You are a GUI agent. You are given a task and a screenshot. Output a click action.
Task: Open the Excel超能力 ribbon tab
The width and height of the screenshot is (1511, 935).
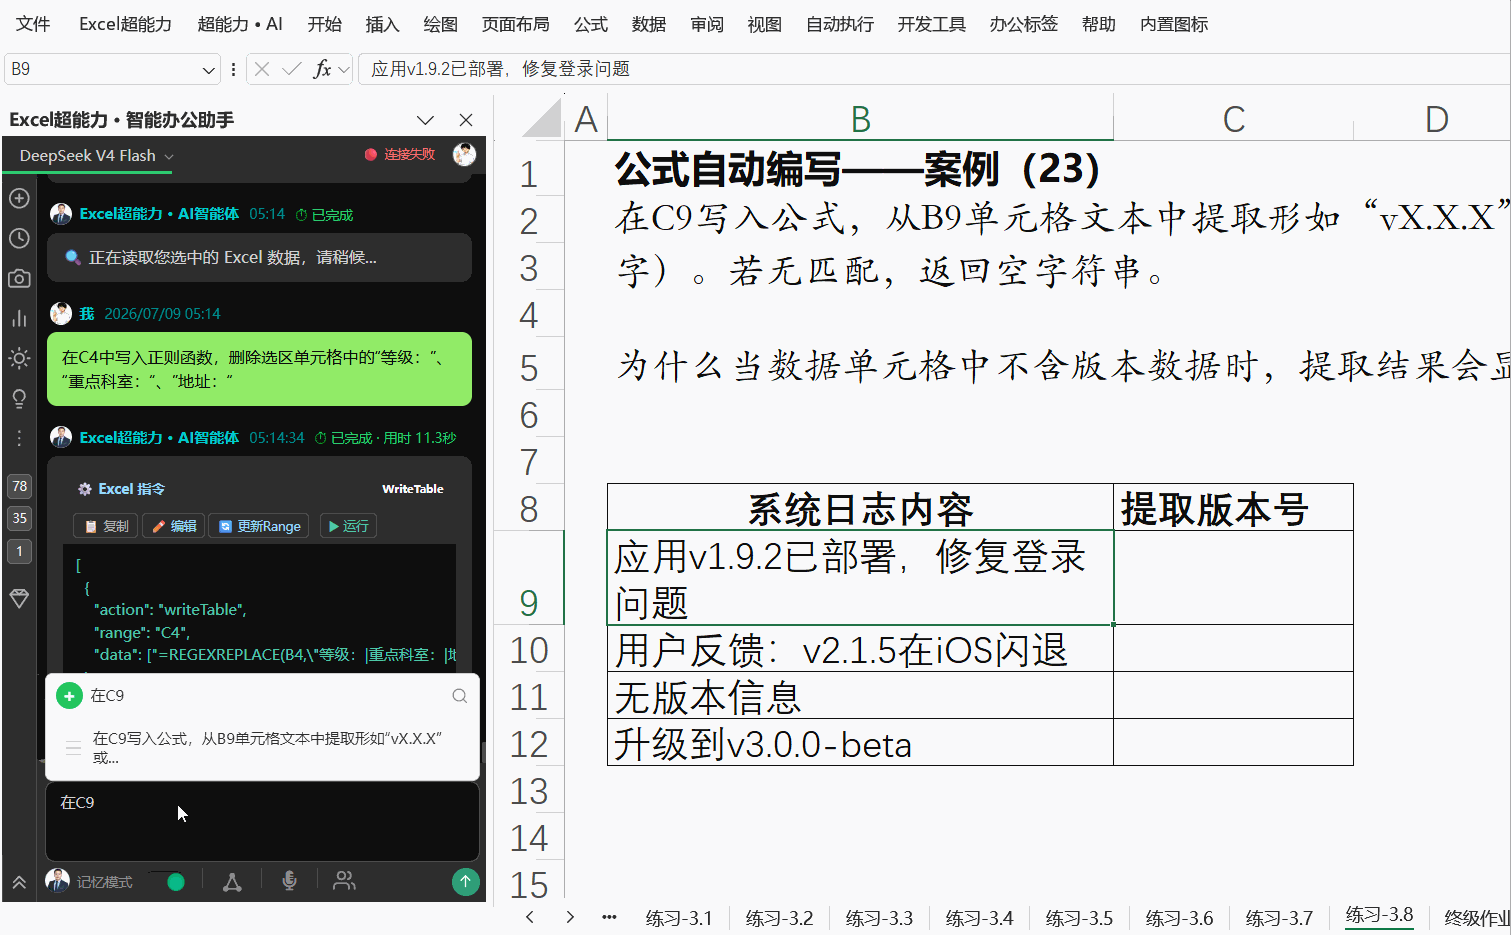point(125,24)
